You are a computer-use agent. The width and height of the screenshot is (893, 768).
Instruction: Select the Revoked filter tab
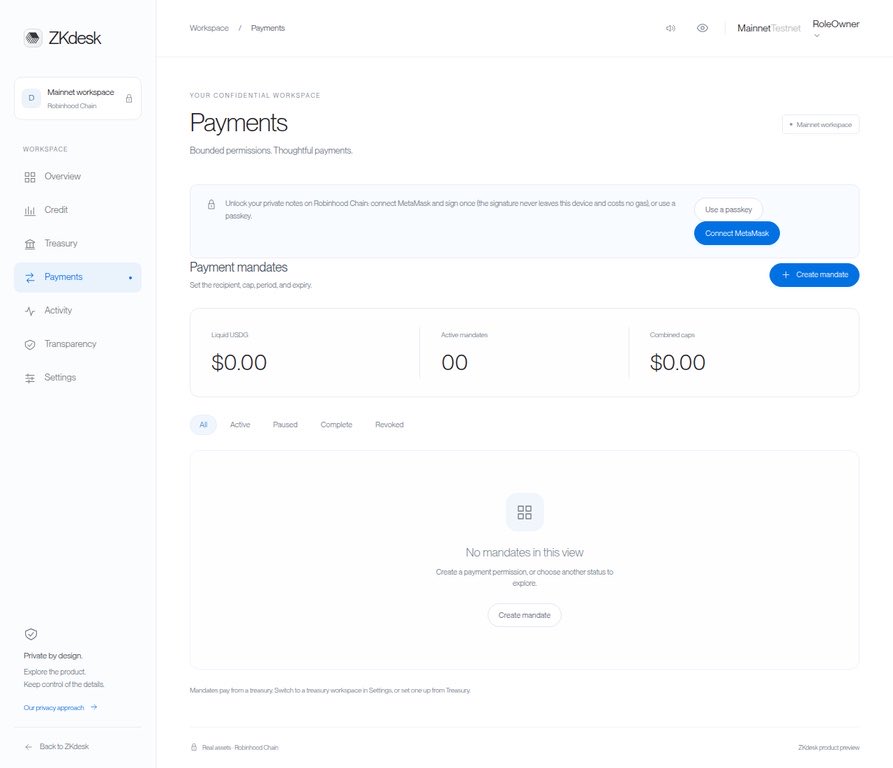[390, 425]
